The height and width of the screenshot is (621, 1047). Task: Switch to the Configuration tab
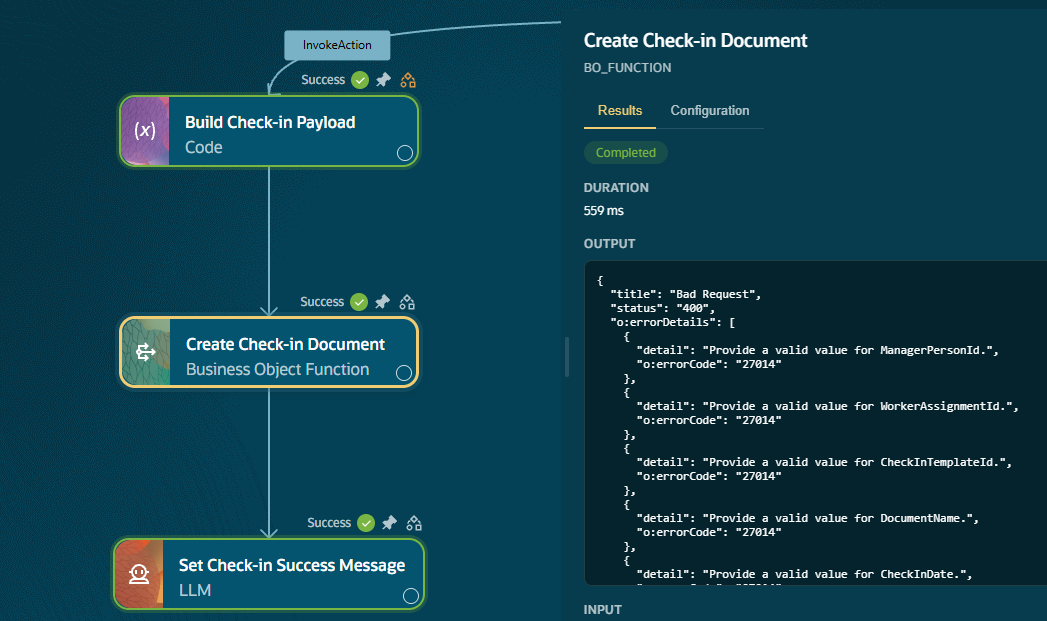tap(710, 111)
